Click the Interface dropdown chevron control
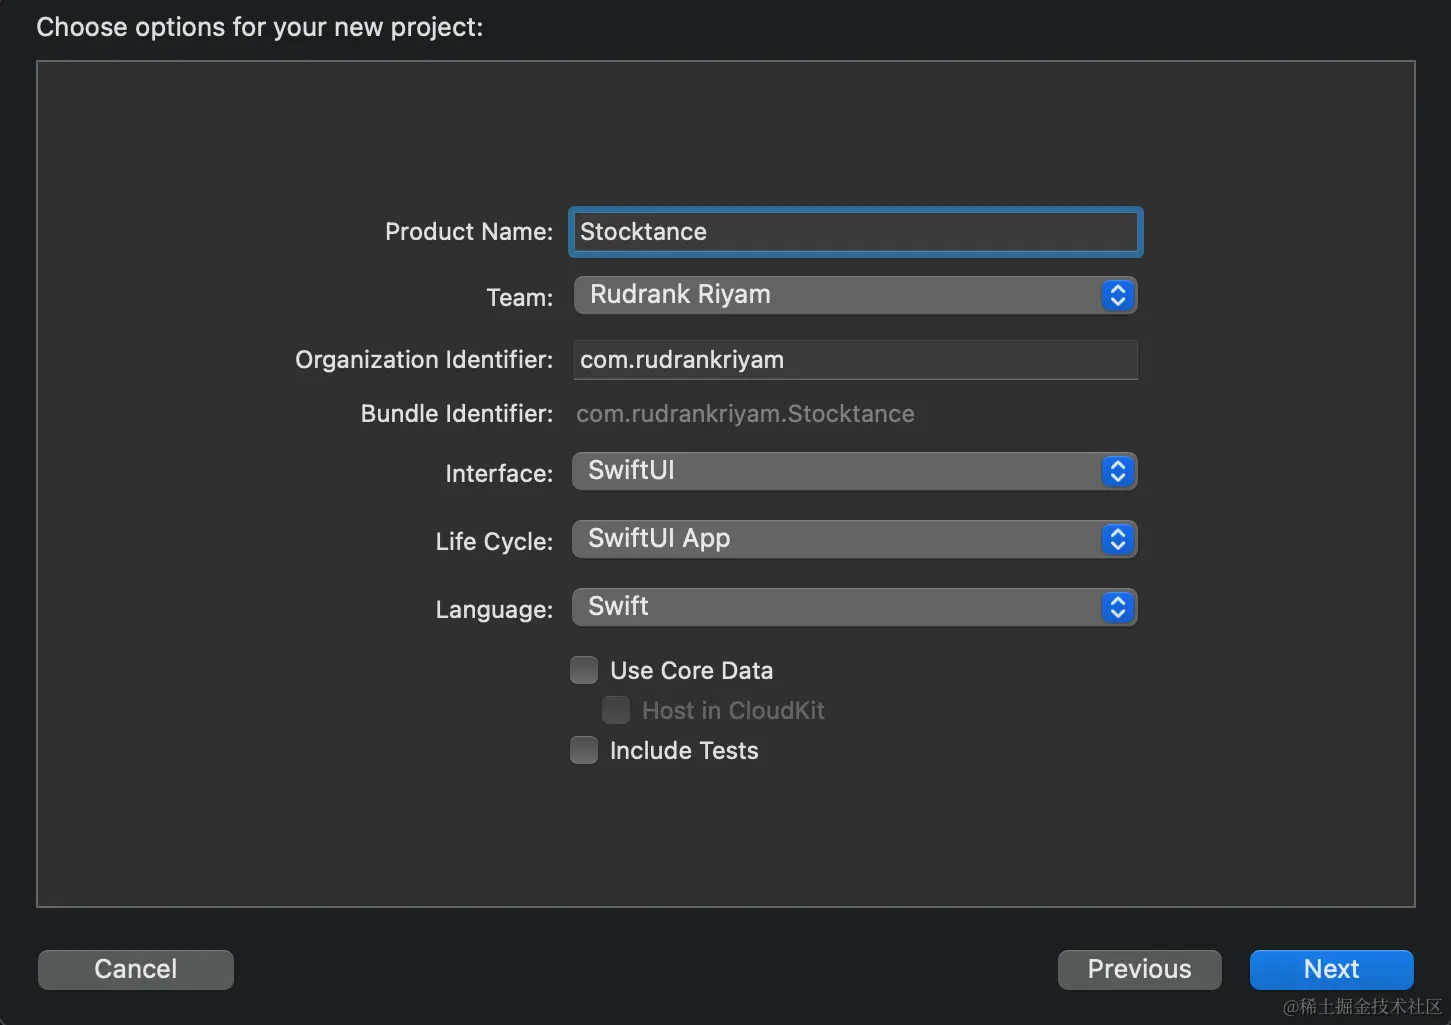This screenshot has height=1025, width=1451. tap(1117, 471)
